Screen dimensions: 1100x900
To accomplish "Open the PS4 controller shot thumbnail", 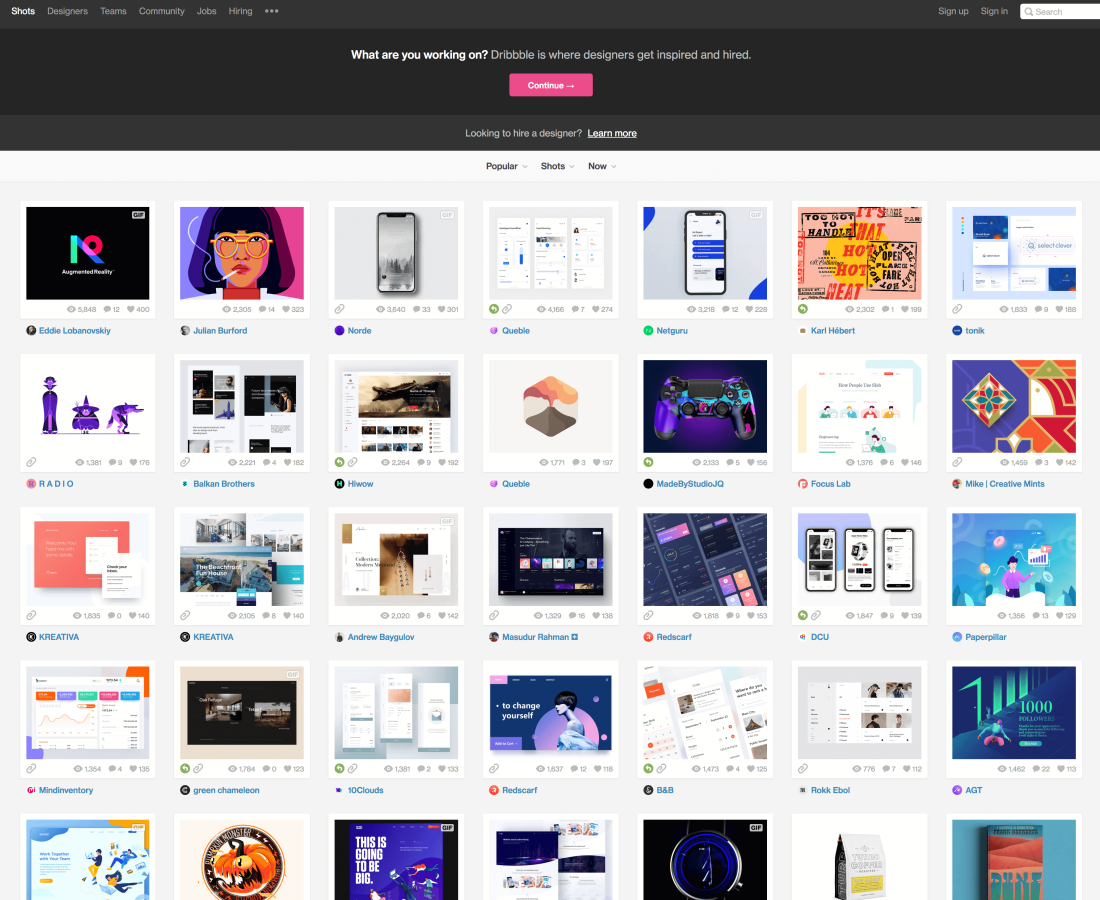I will 705,406.
